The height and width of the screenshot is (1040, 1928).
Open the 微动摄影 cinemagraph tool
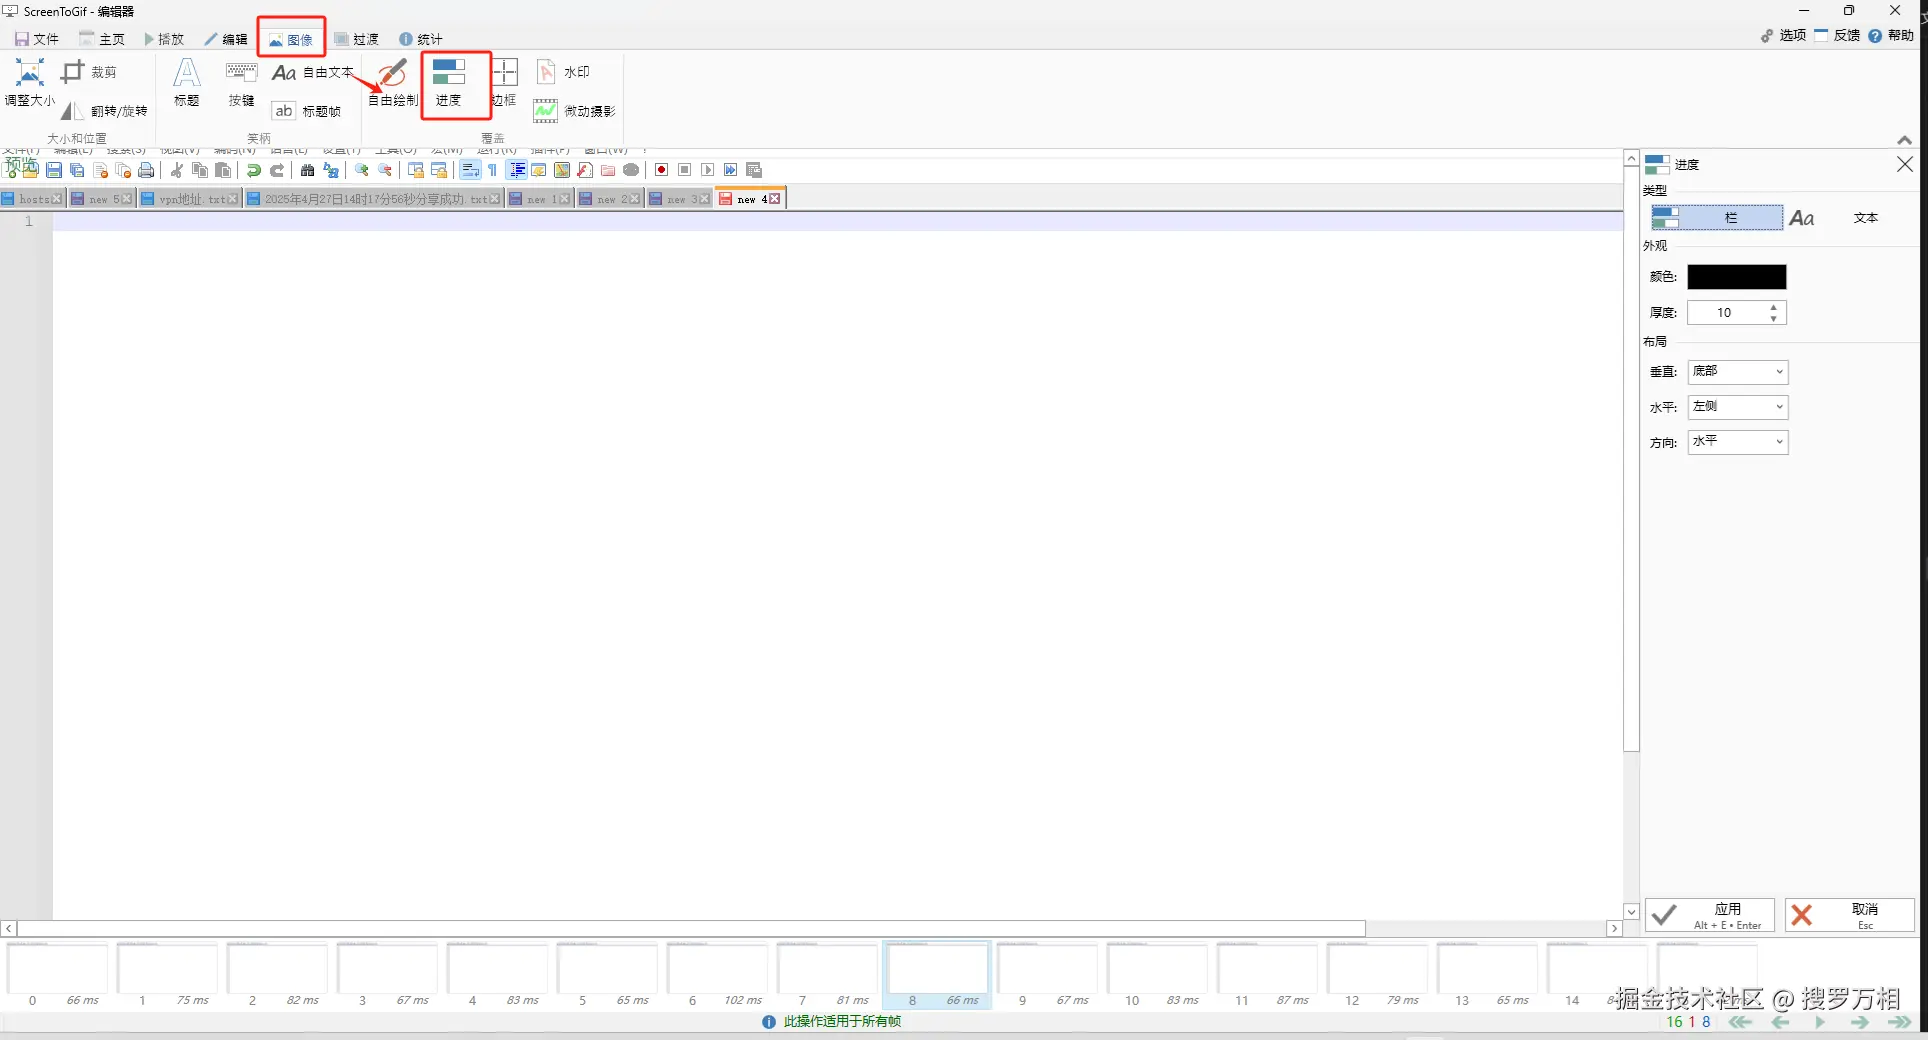(575, 111)
